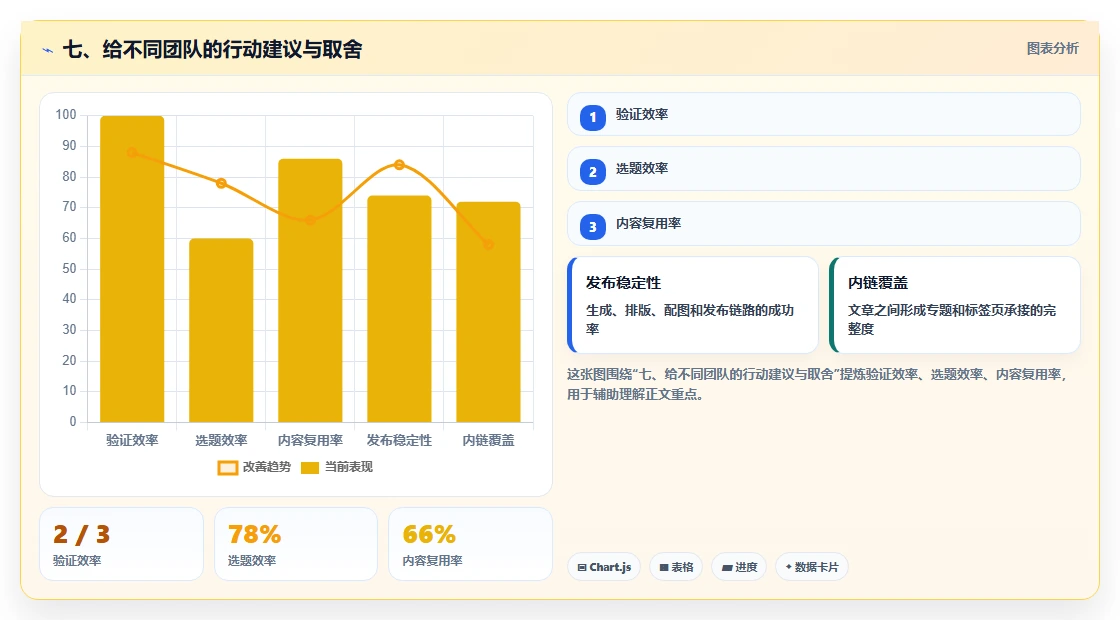Toggle the 改善趋势 legend swatch

pyautogui.click(x=227, y=468)
